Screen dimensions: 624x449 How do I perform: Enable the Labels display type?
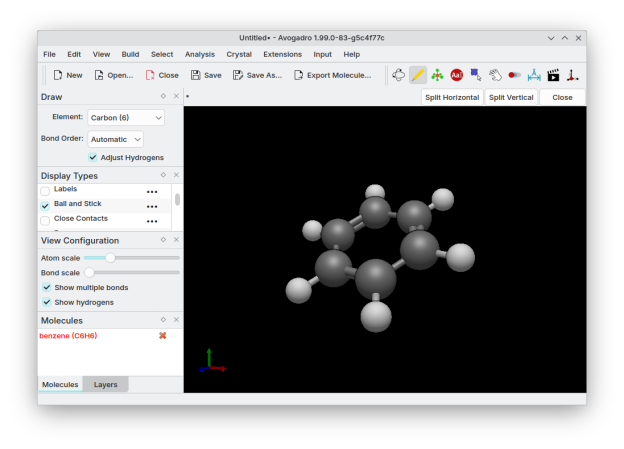click(45, 189)
